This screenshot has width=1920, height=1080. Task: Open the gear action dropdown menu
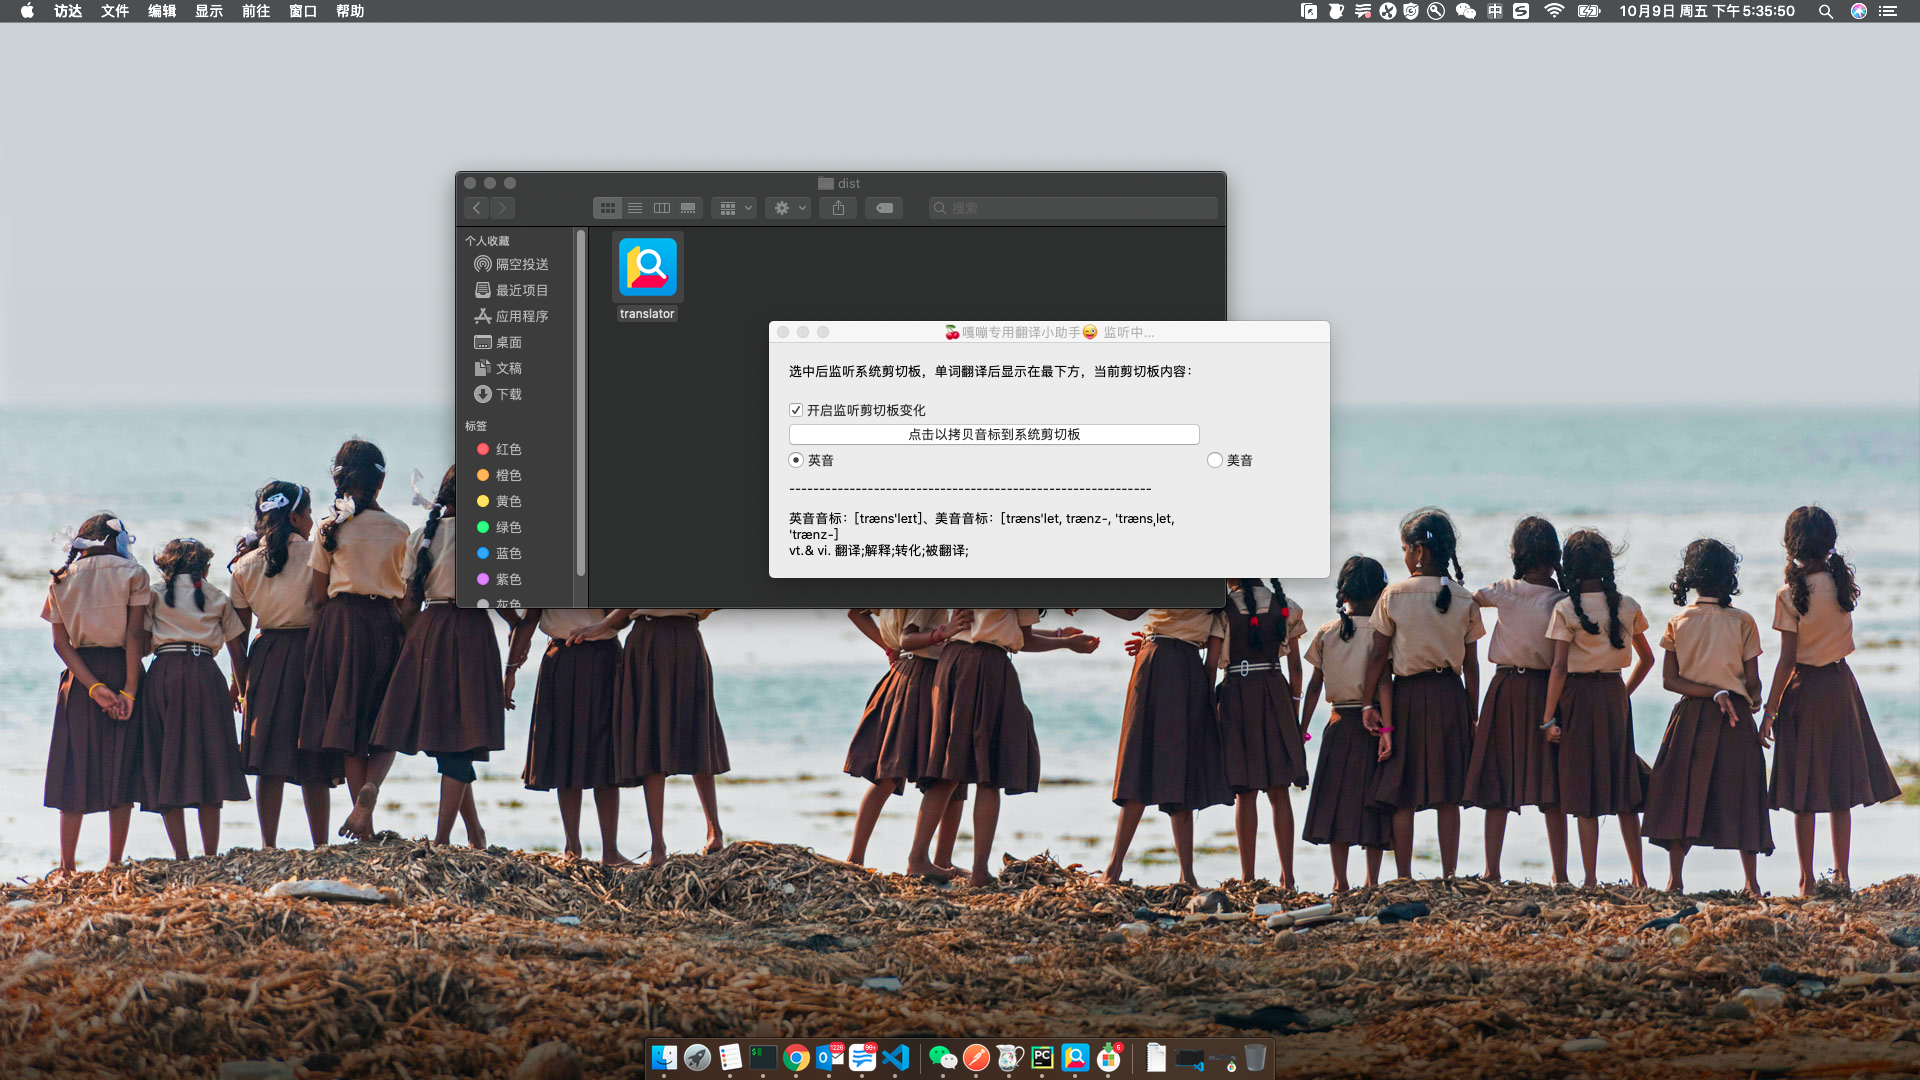pos(788,208)
